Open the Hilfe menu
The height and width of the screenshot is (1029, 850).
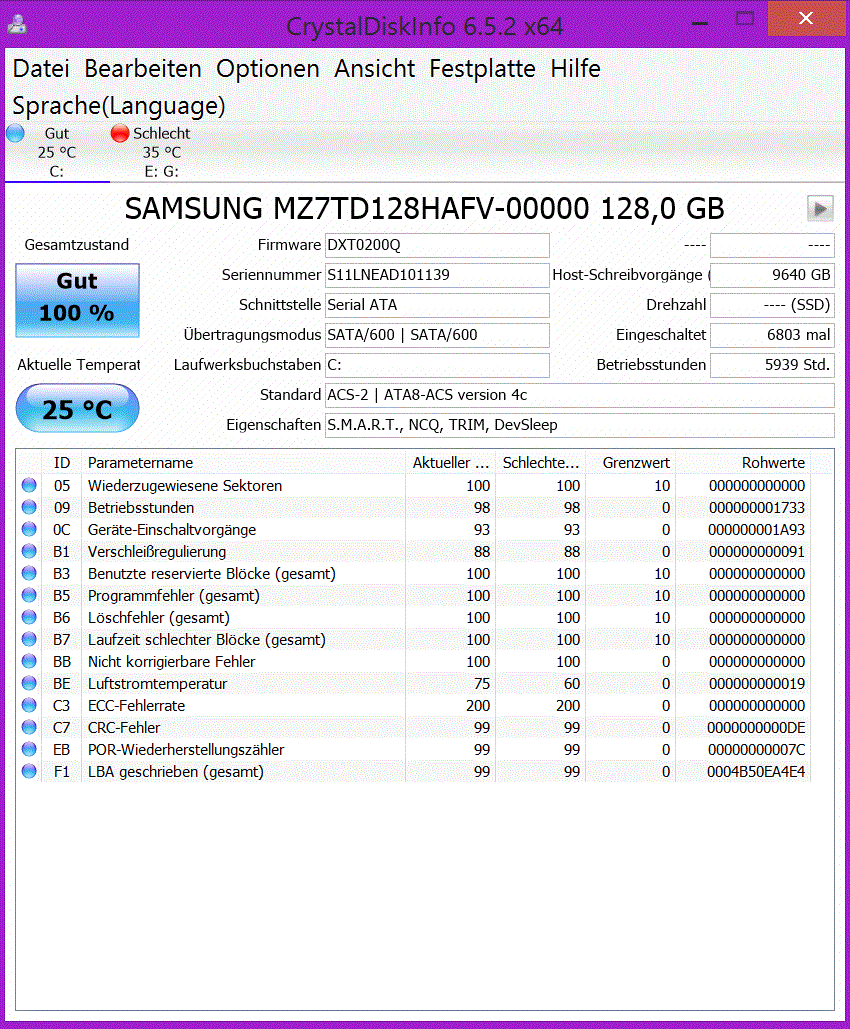coord(575,68)
